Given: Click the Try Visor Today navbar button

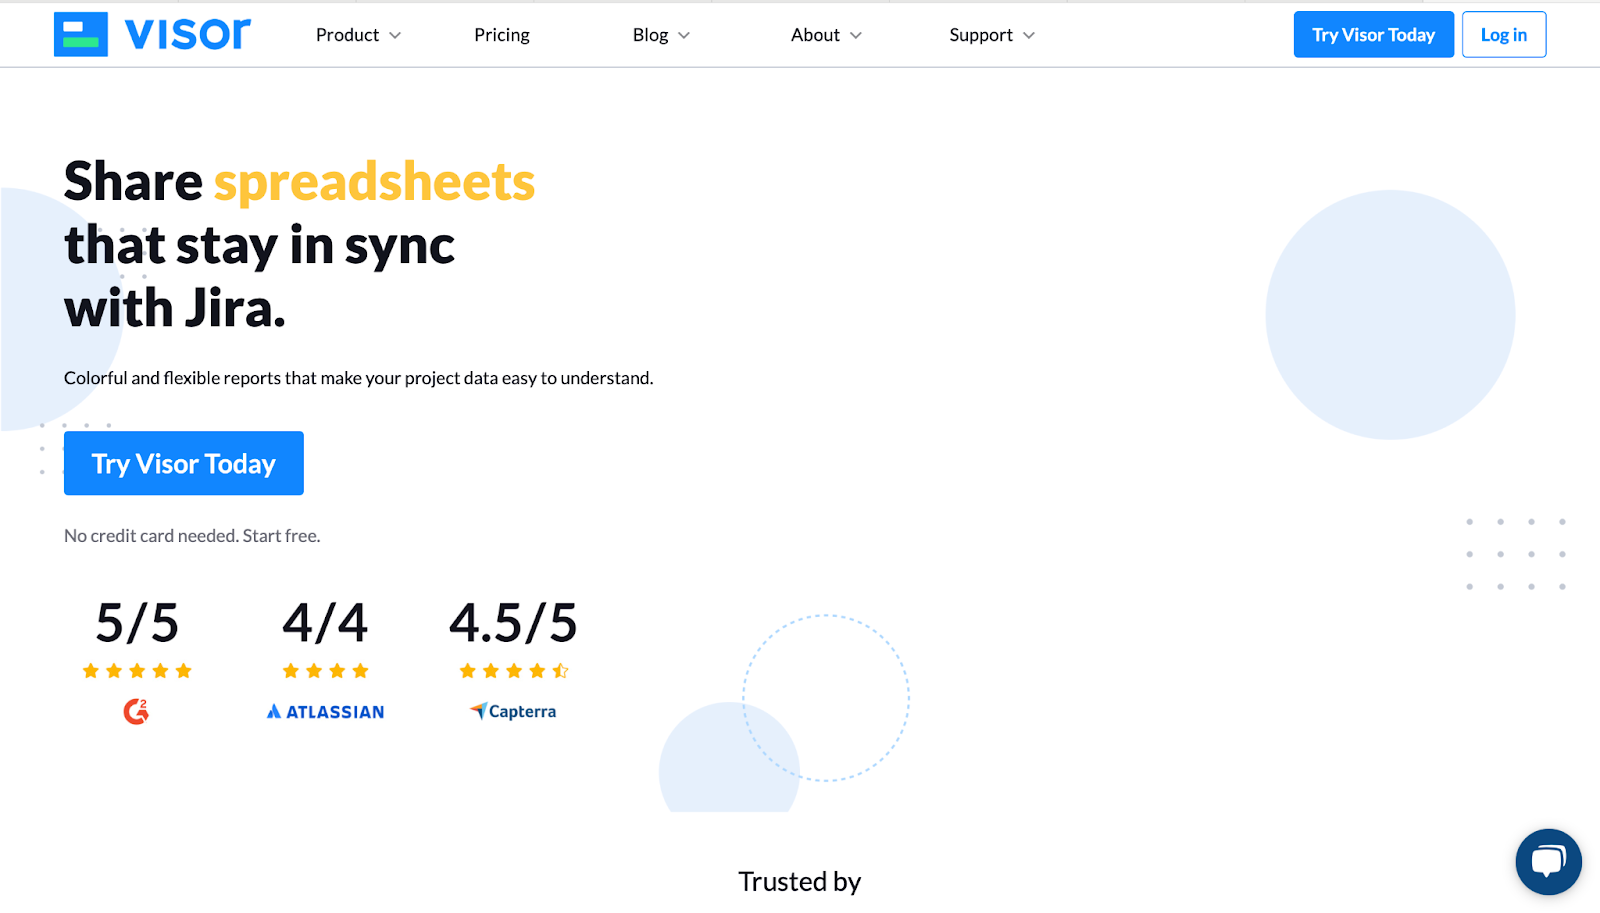Looking at the screenshot, I should click(x=1373, y=34).
